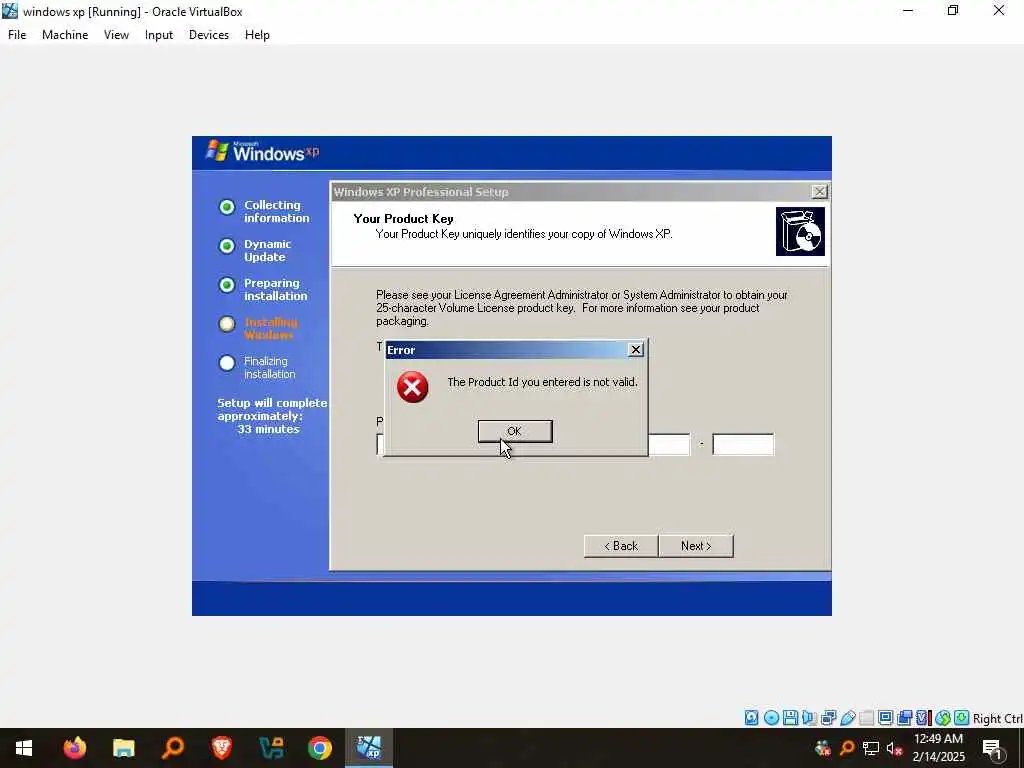Launch Brave browser from the taskbar
The image size is (1024, 768).
point(221,748)
